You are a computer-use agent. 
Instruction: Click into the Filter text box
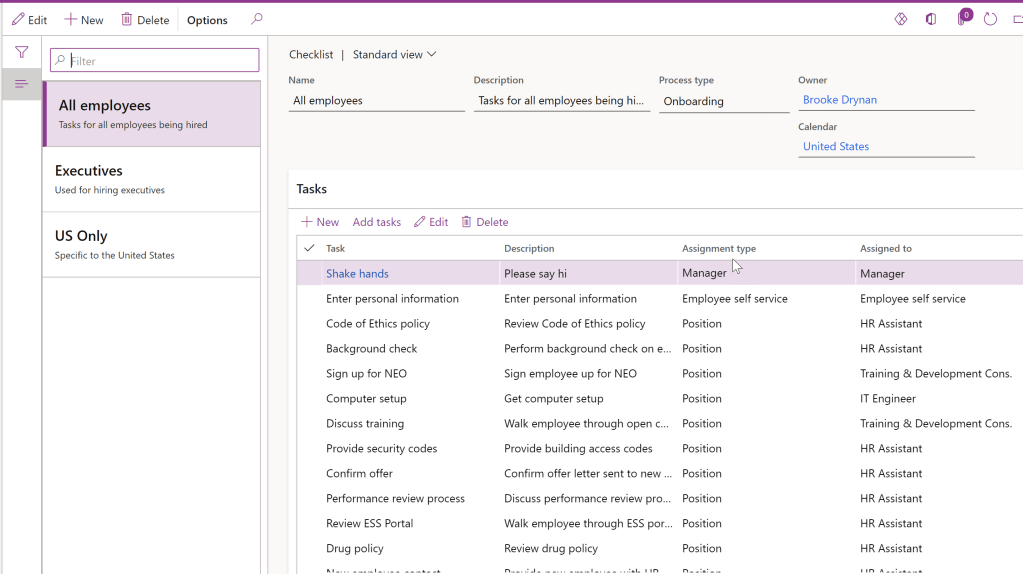[x=160, y=61]
